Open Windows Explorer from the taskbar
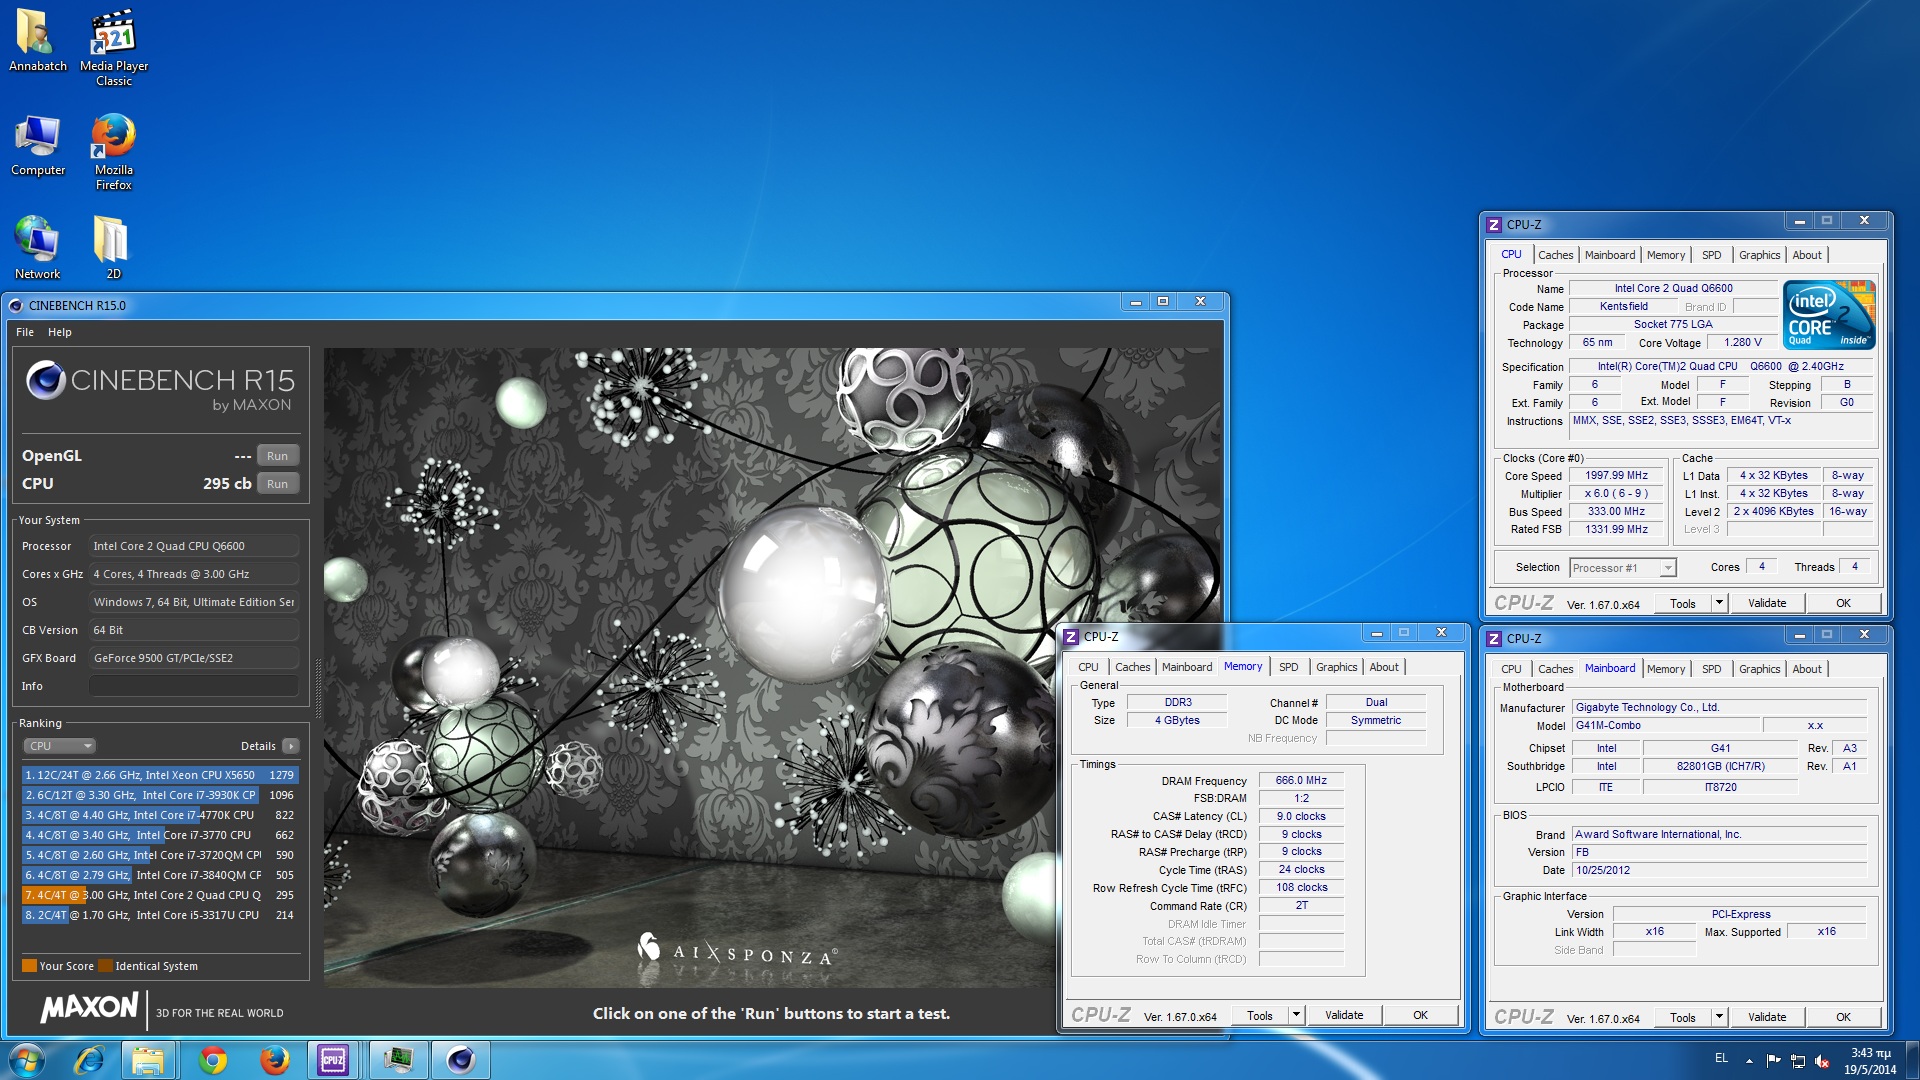This screenshot has height=1080, width=1920. pyautogui.click(x=148, y=1060)
